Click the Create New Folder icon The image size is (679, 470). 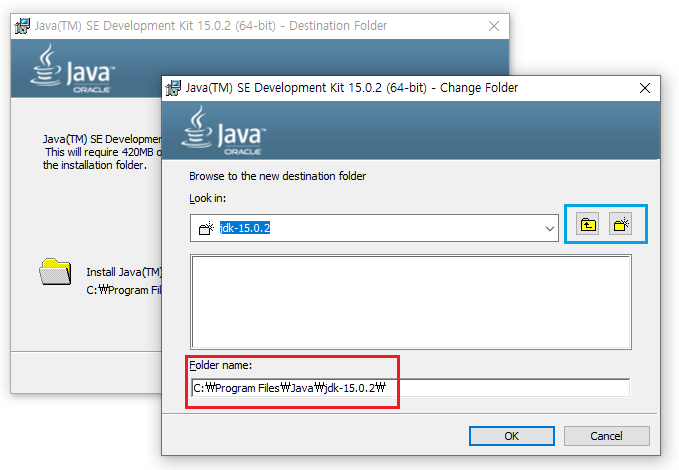621,224
